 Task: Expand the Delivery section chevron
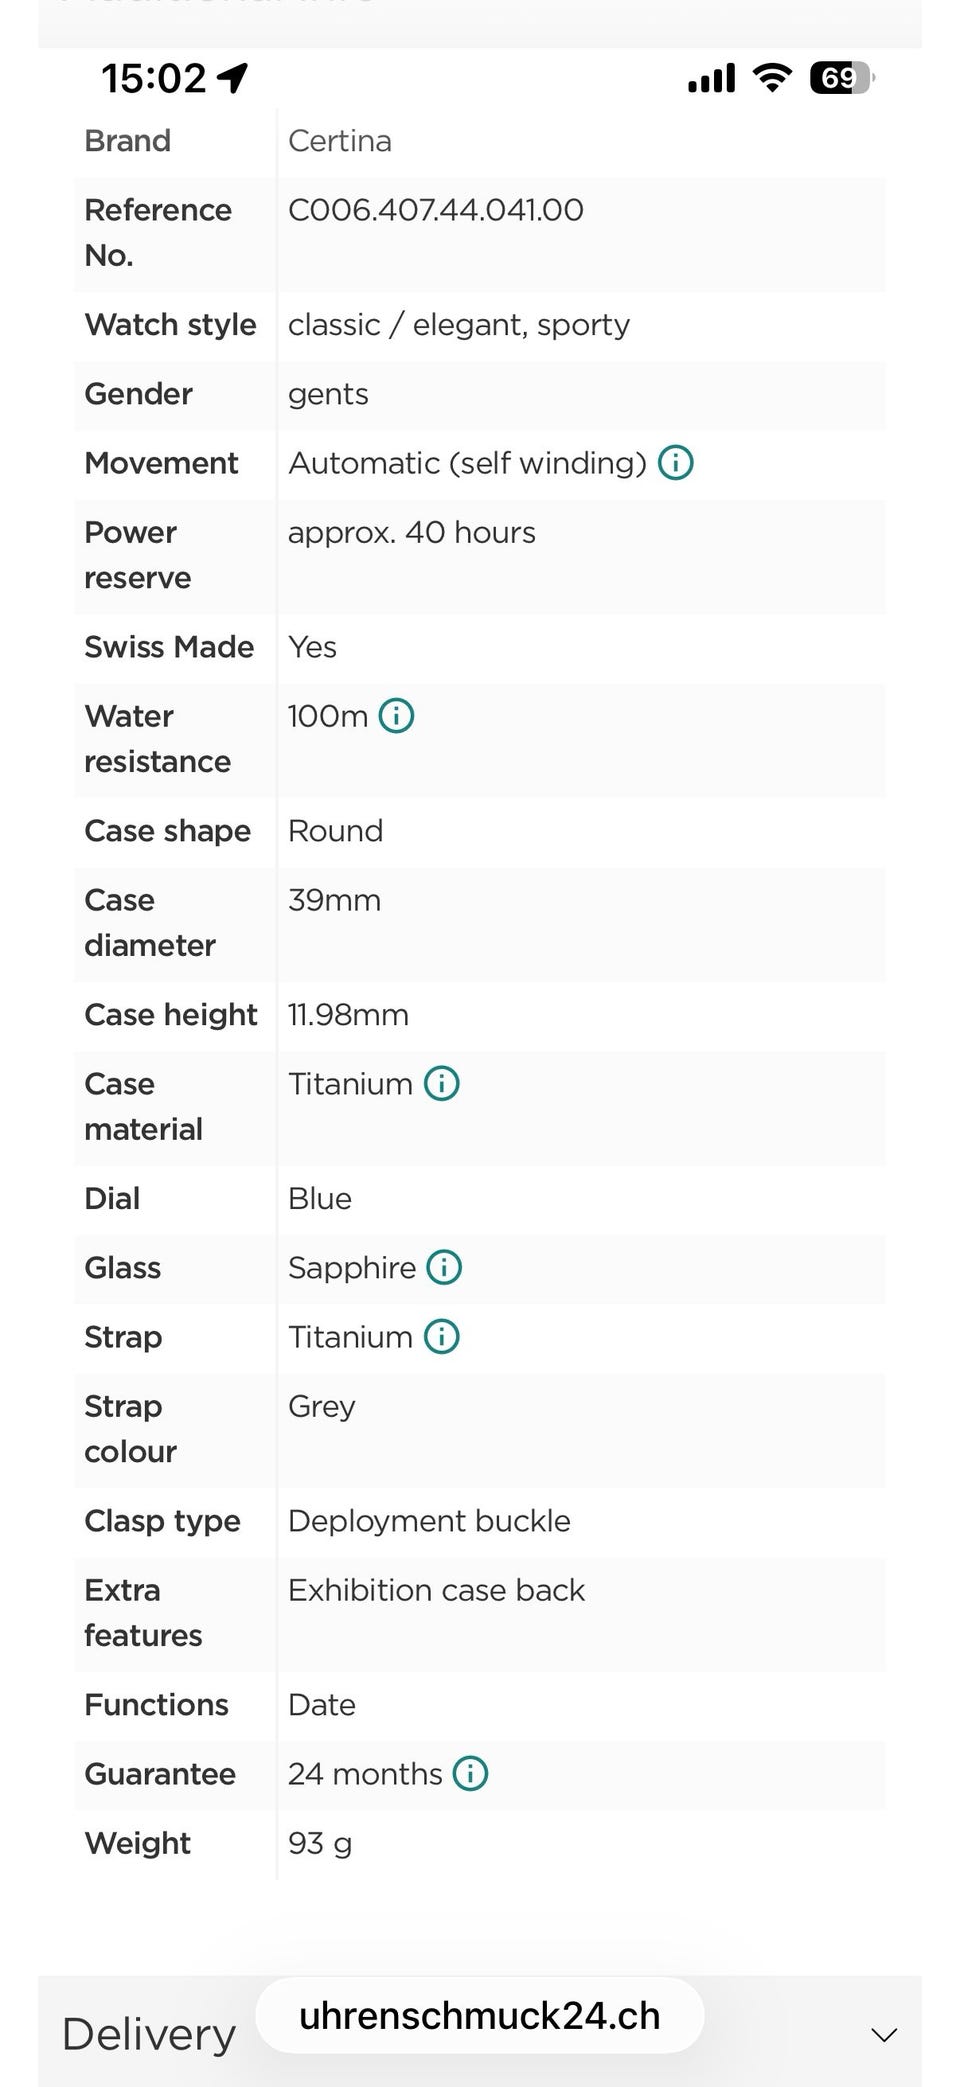click(x=884, y=2034)
